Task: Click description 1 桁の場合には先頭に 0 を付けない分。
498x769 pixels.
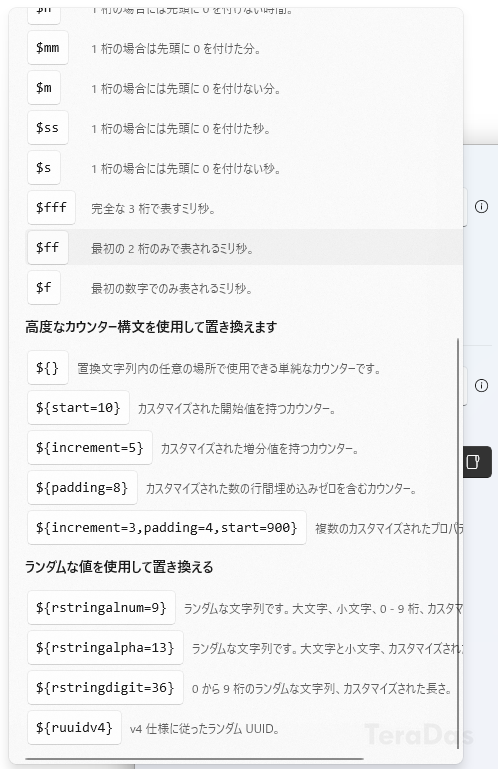Action: pyautogui.click(x=186, y=89)
